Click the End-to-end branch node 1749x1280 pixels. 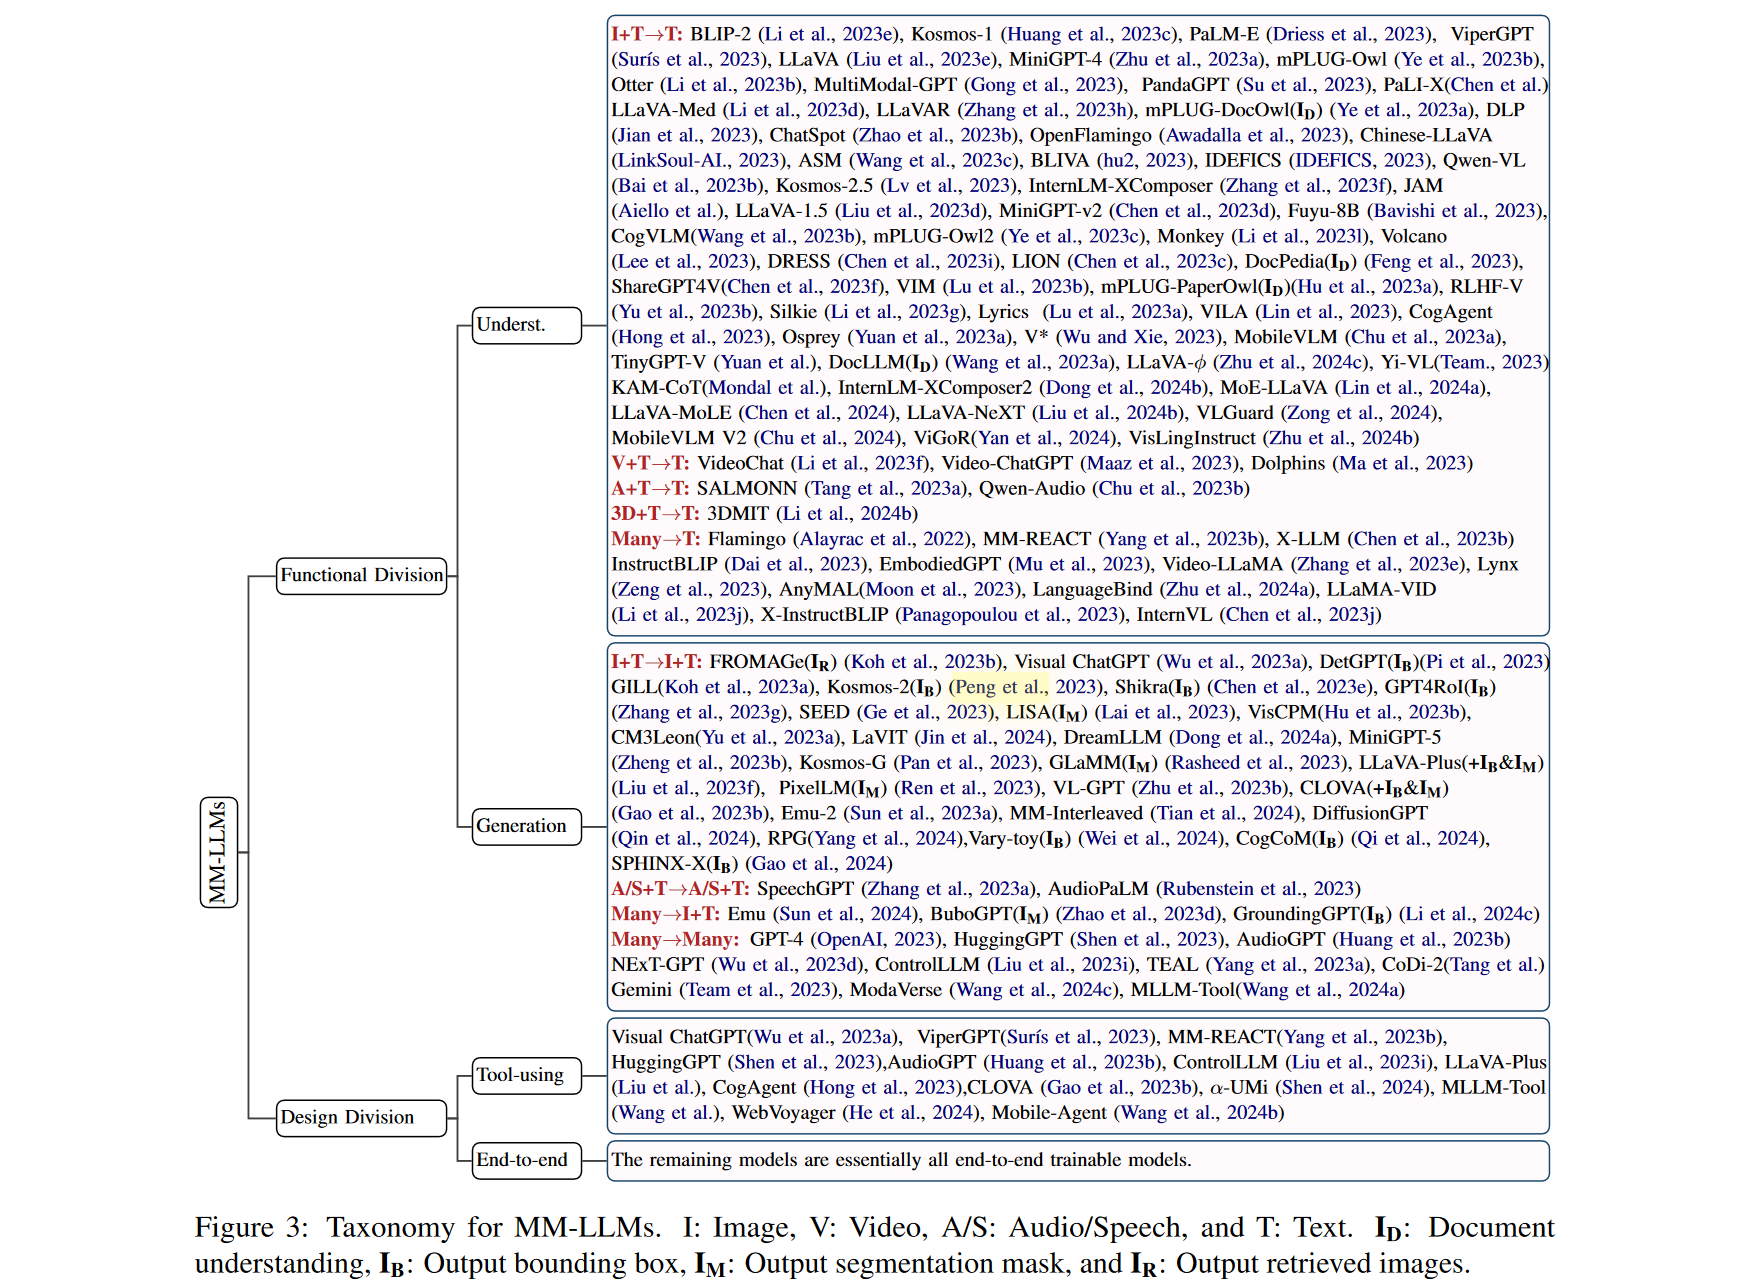[526, 1160]
